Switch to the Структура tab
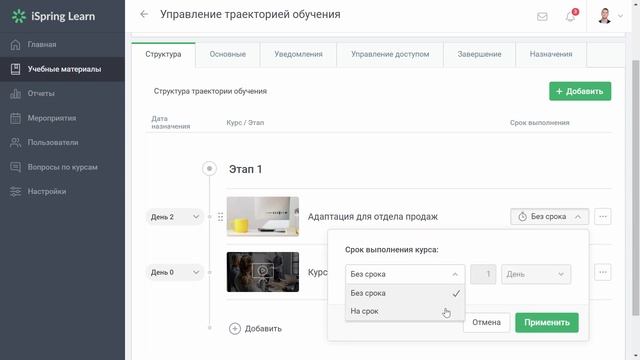The image size is (640, 360). point(163,54)
